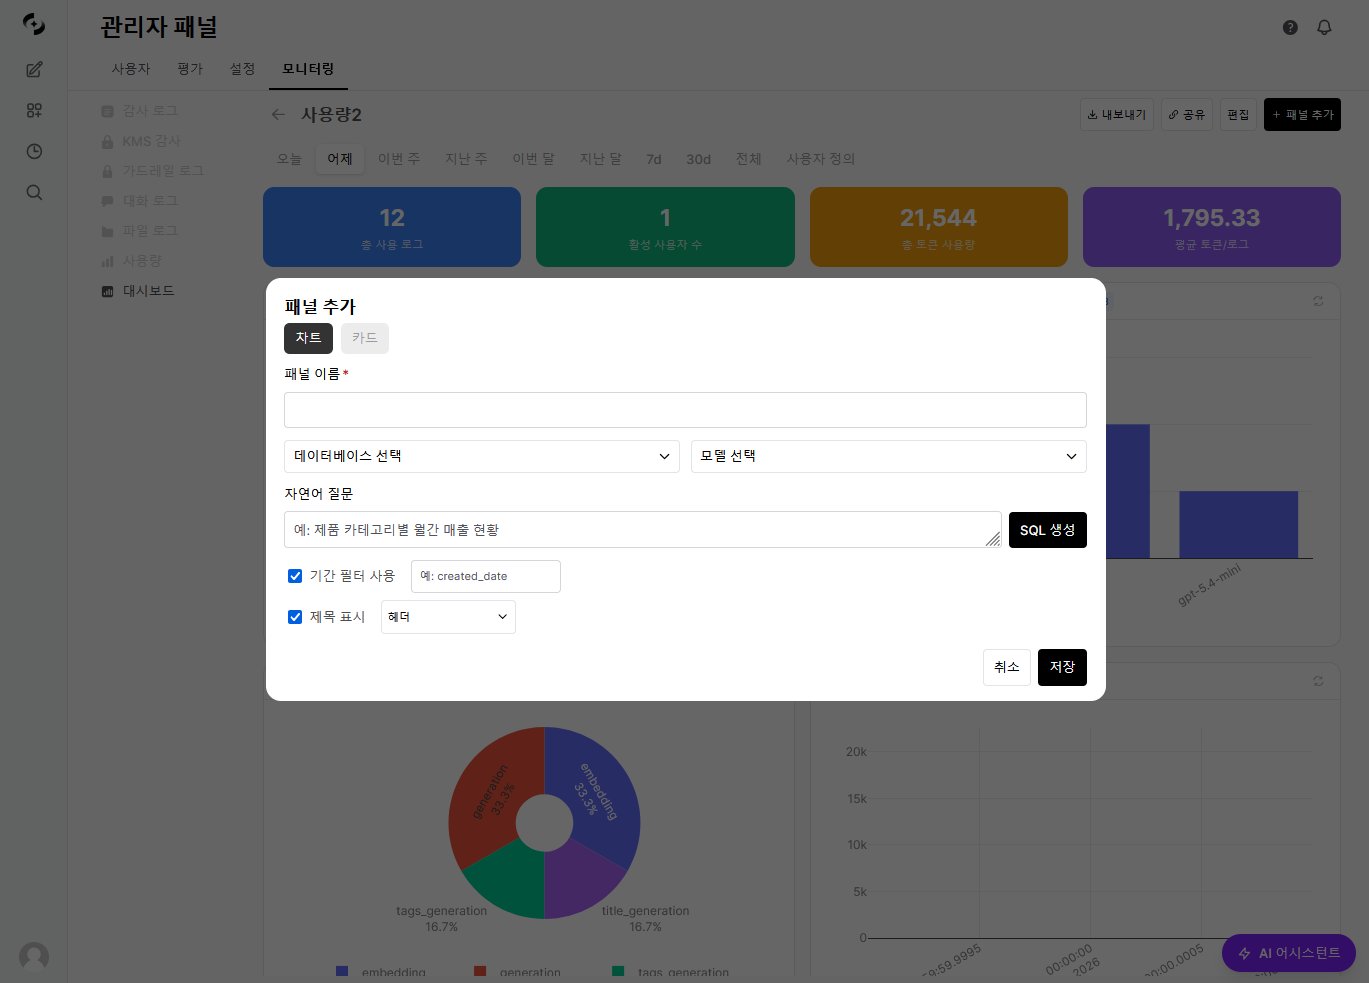Open 파일 로그 in the sidebar
1369x983 pixels.
coord(140,231)
